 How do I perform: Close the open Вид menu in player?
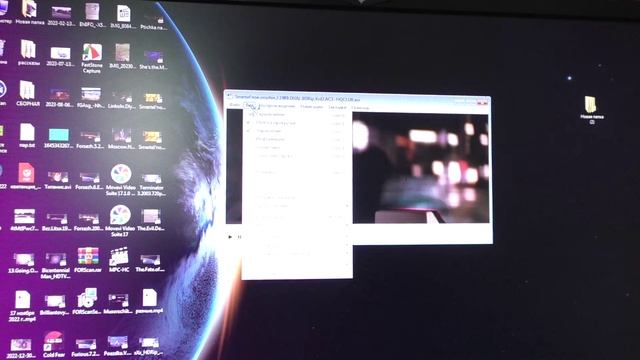pos(249,106)
